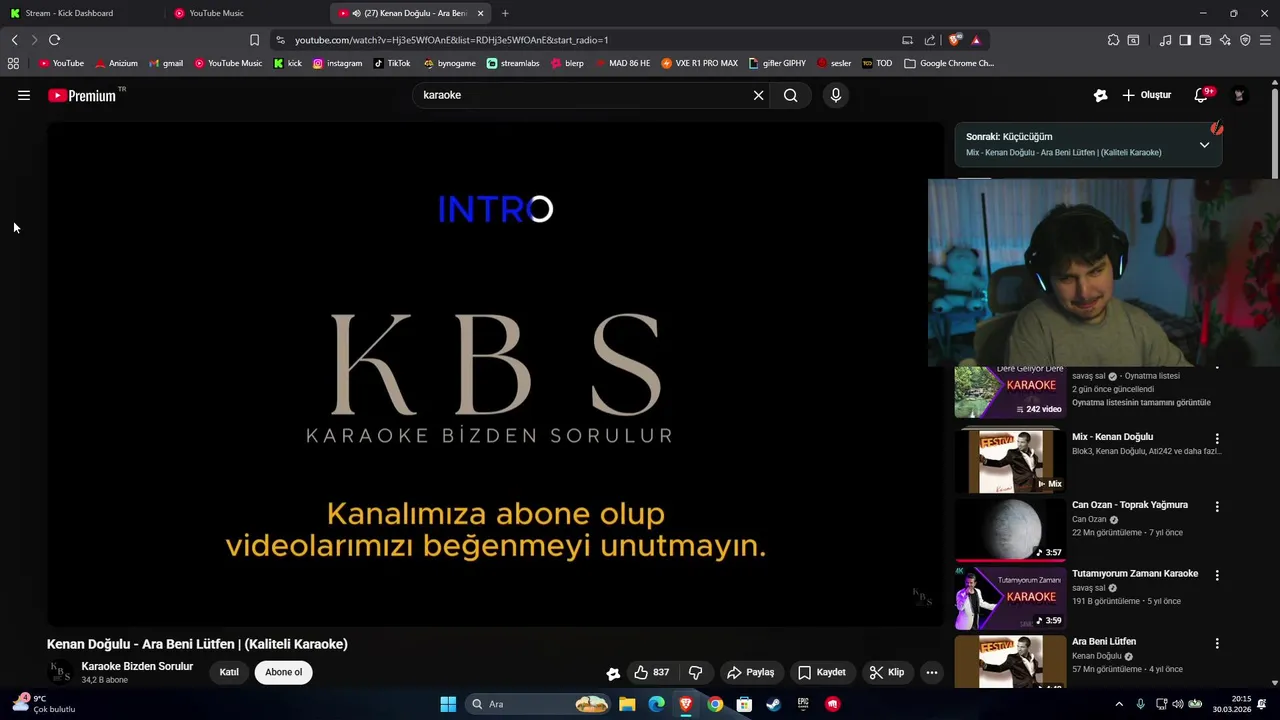
Task: Click the search magnifier button
Action: [791, 95]
